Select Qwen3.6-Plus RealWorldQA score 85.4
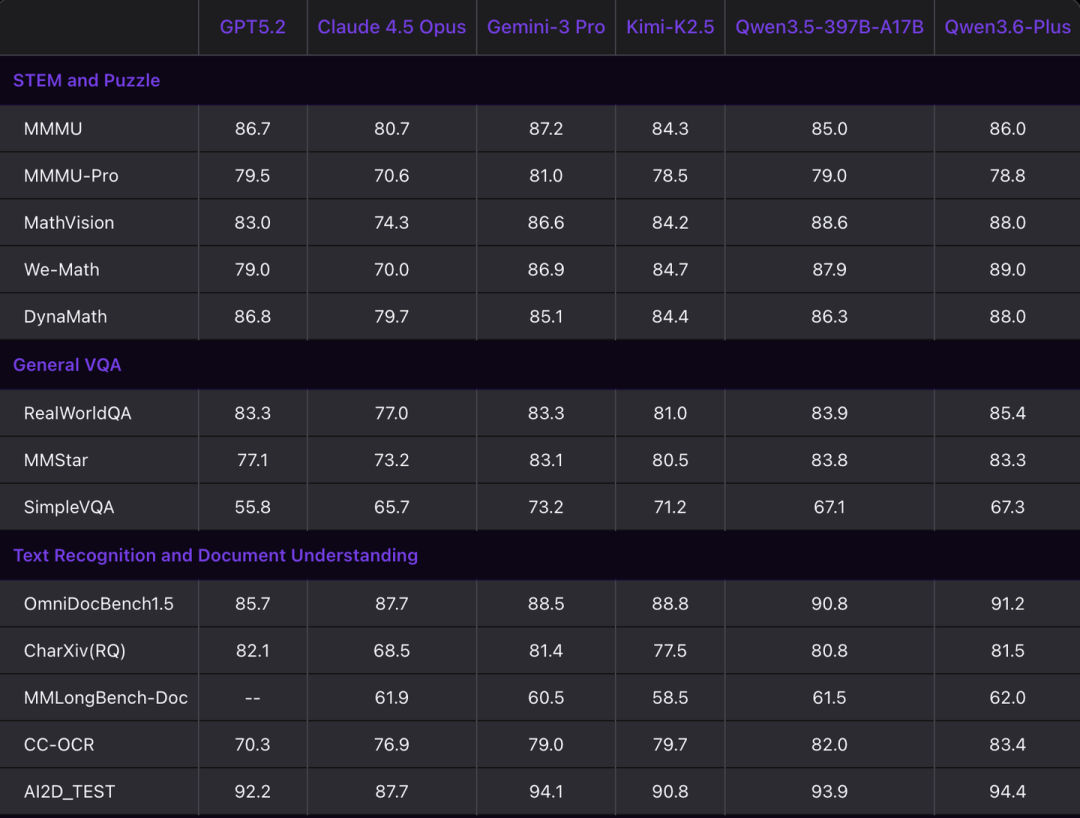Screen dimensions: 1080x818 click(1007, 413)
